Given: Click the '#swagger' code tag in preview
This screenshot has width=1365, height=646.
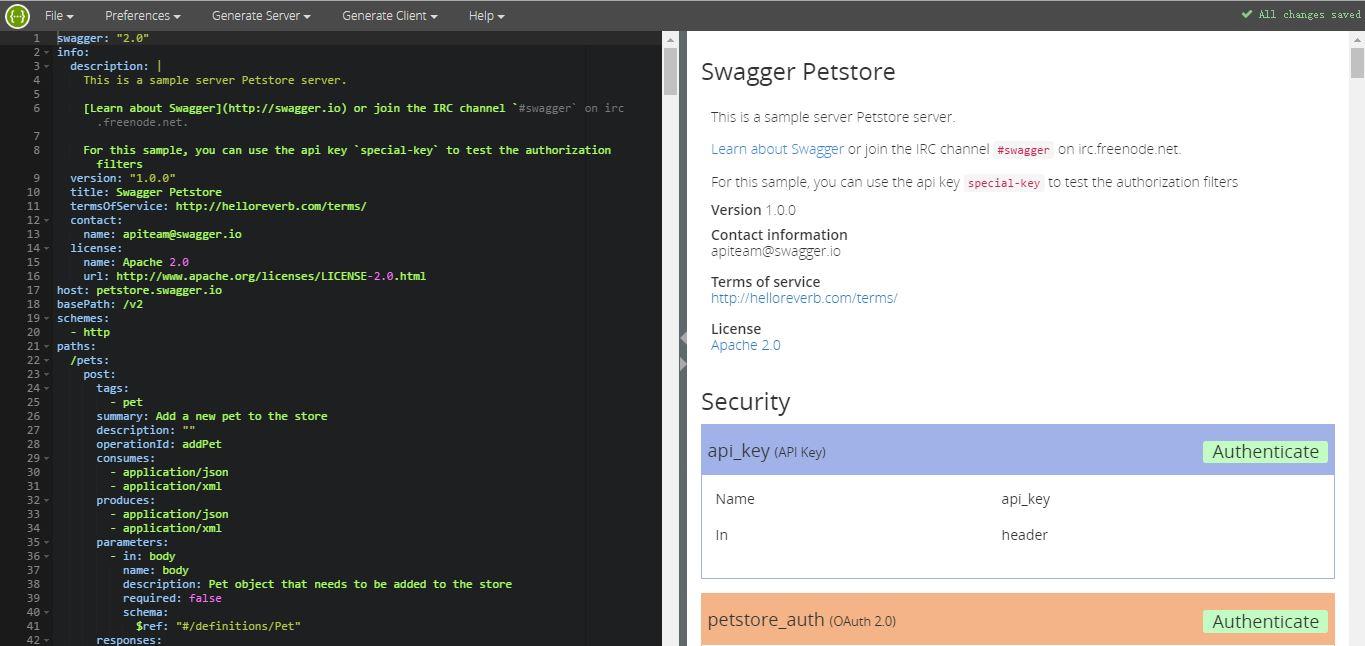Looking at the screenshot, I should coord(1023,150).
